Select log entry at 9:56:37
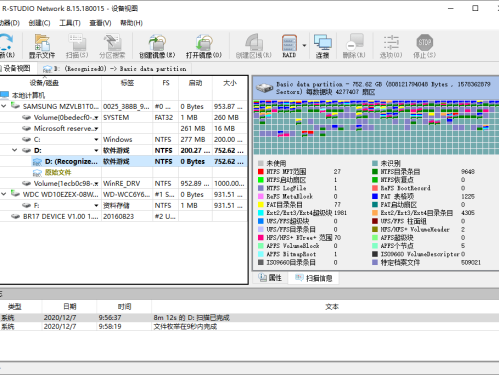 (x=249, y=318)
